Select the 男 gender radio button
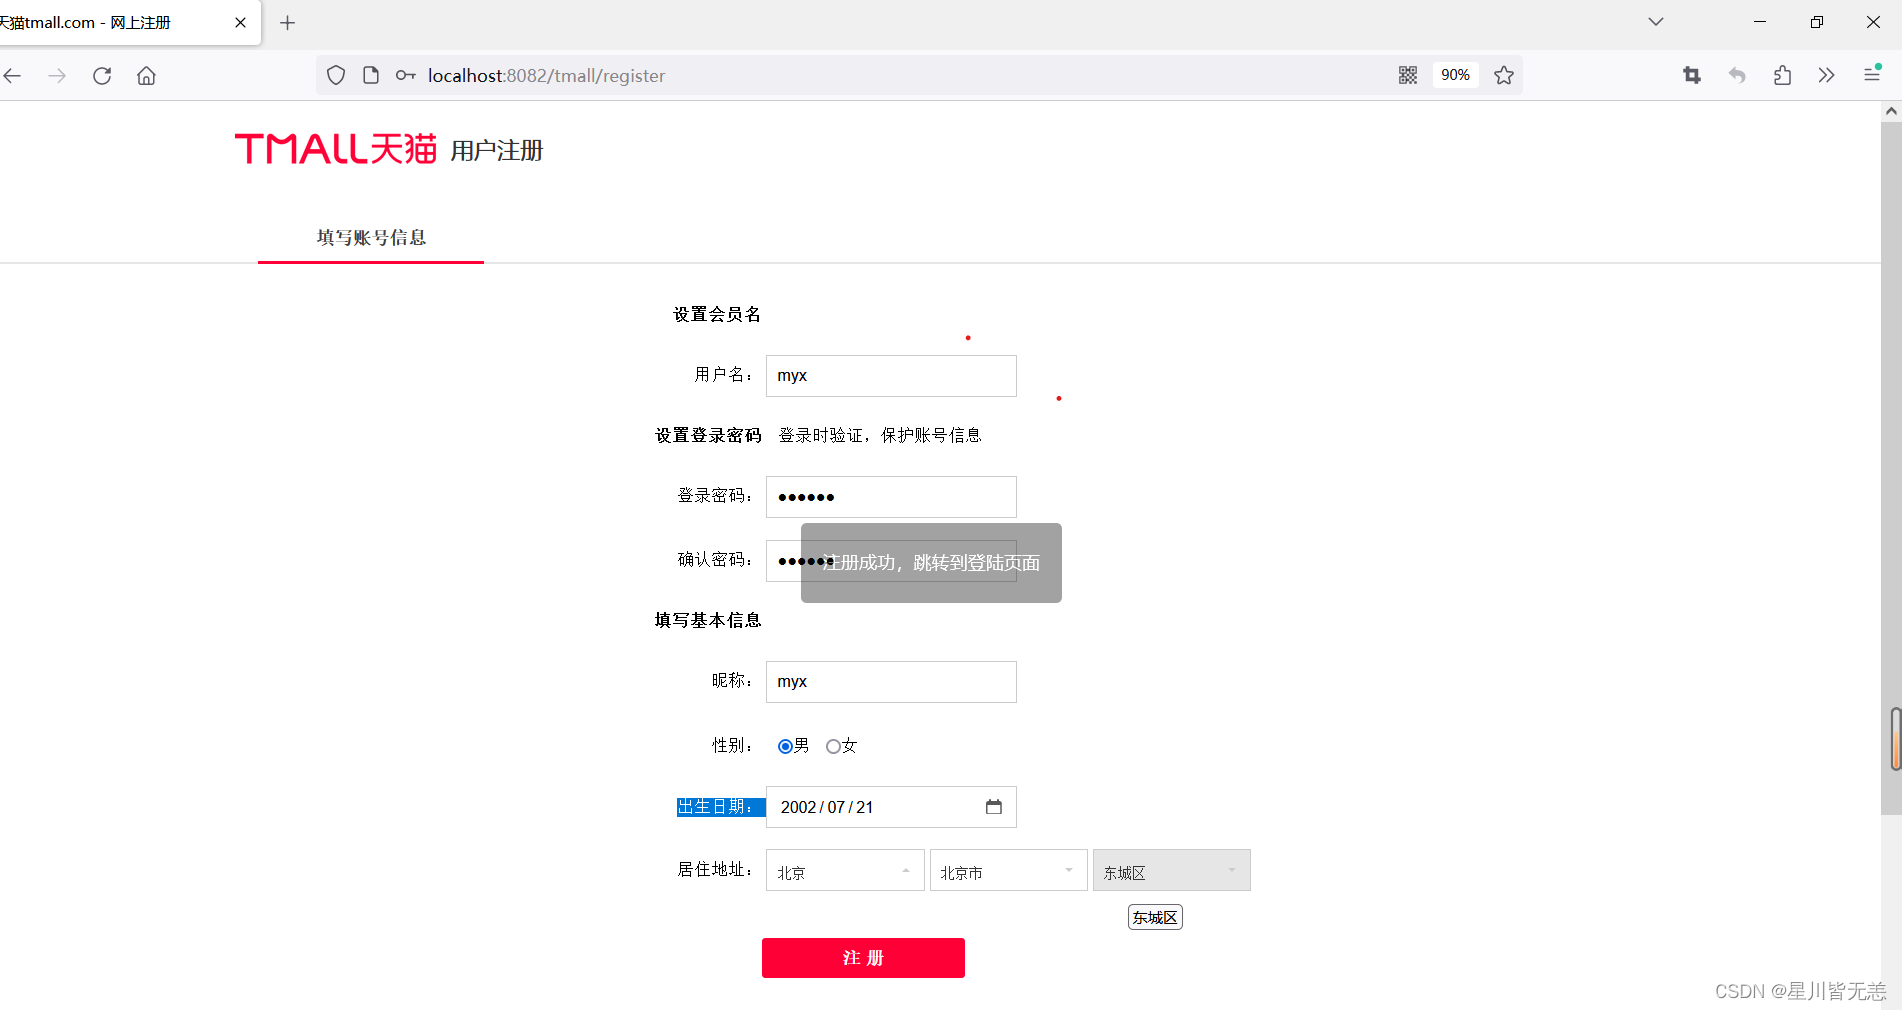 click(x=785, y=746)
